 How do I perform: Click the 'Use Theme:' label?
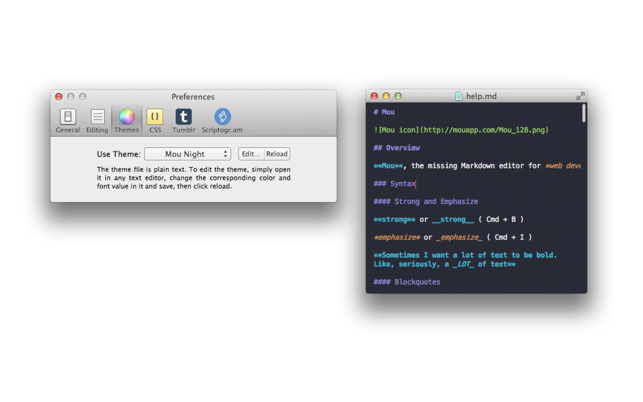tap(119, 154)
